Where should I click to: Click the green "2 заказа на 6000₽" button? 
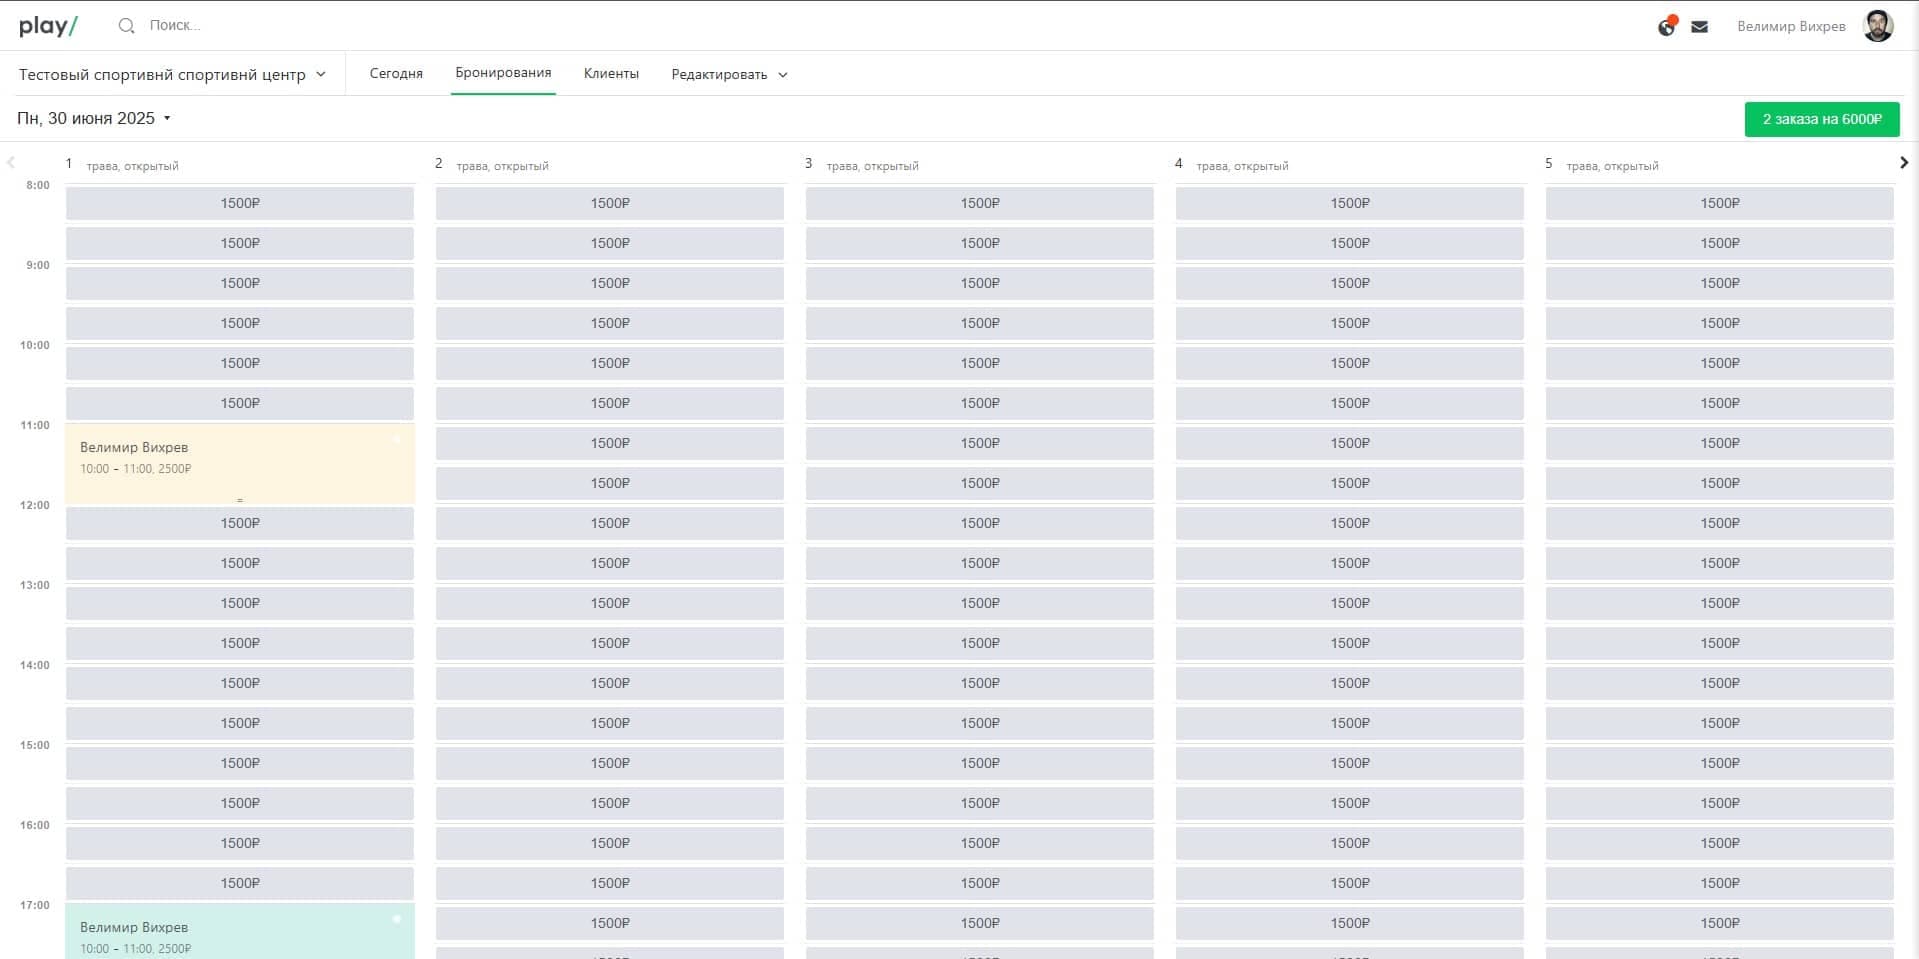1821,119
